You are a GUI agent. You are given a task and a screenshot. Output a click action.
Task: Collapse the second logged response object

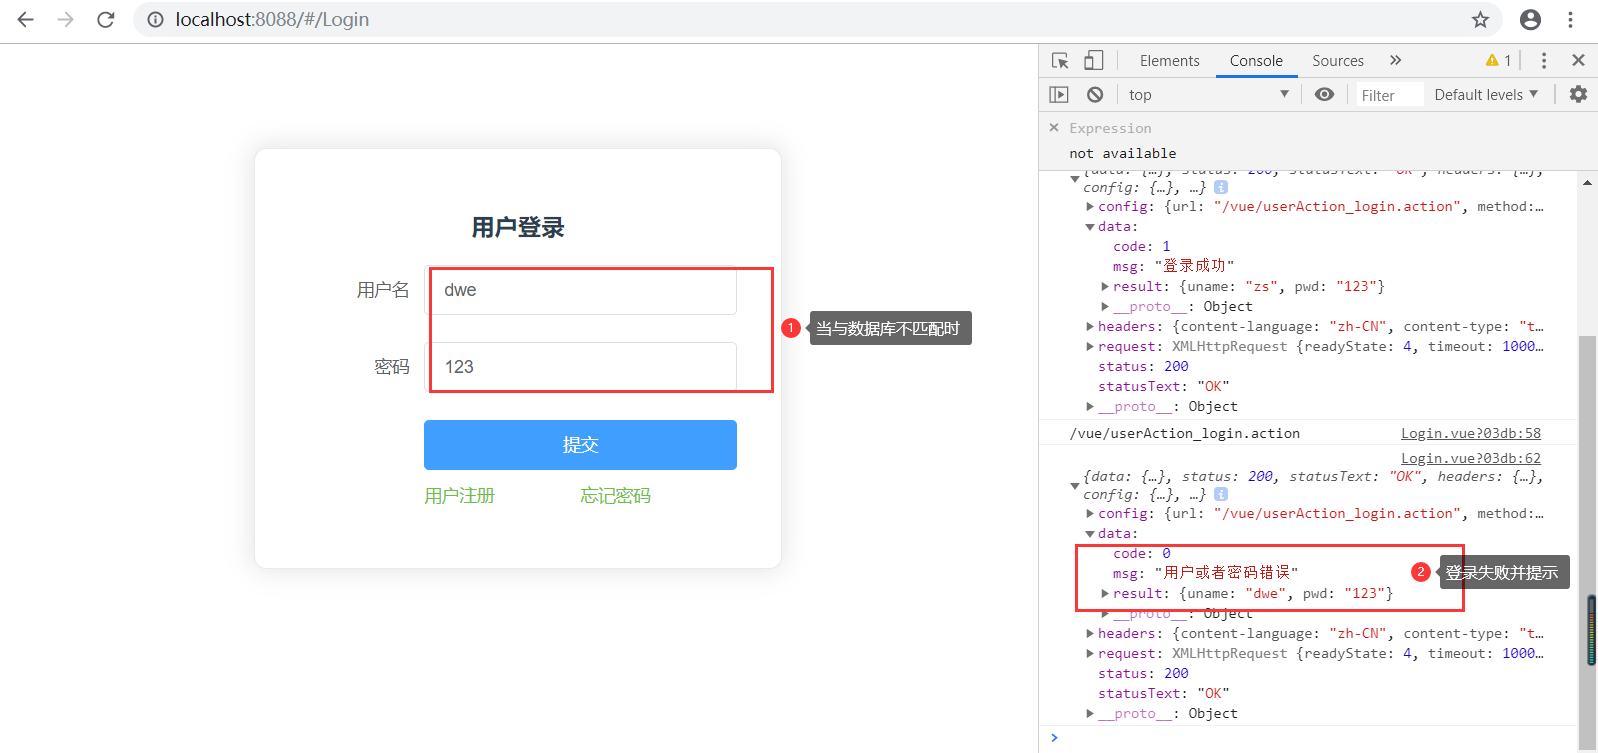point(1075,486)
